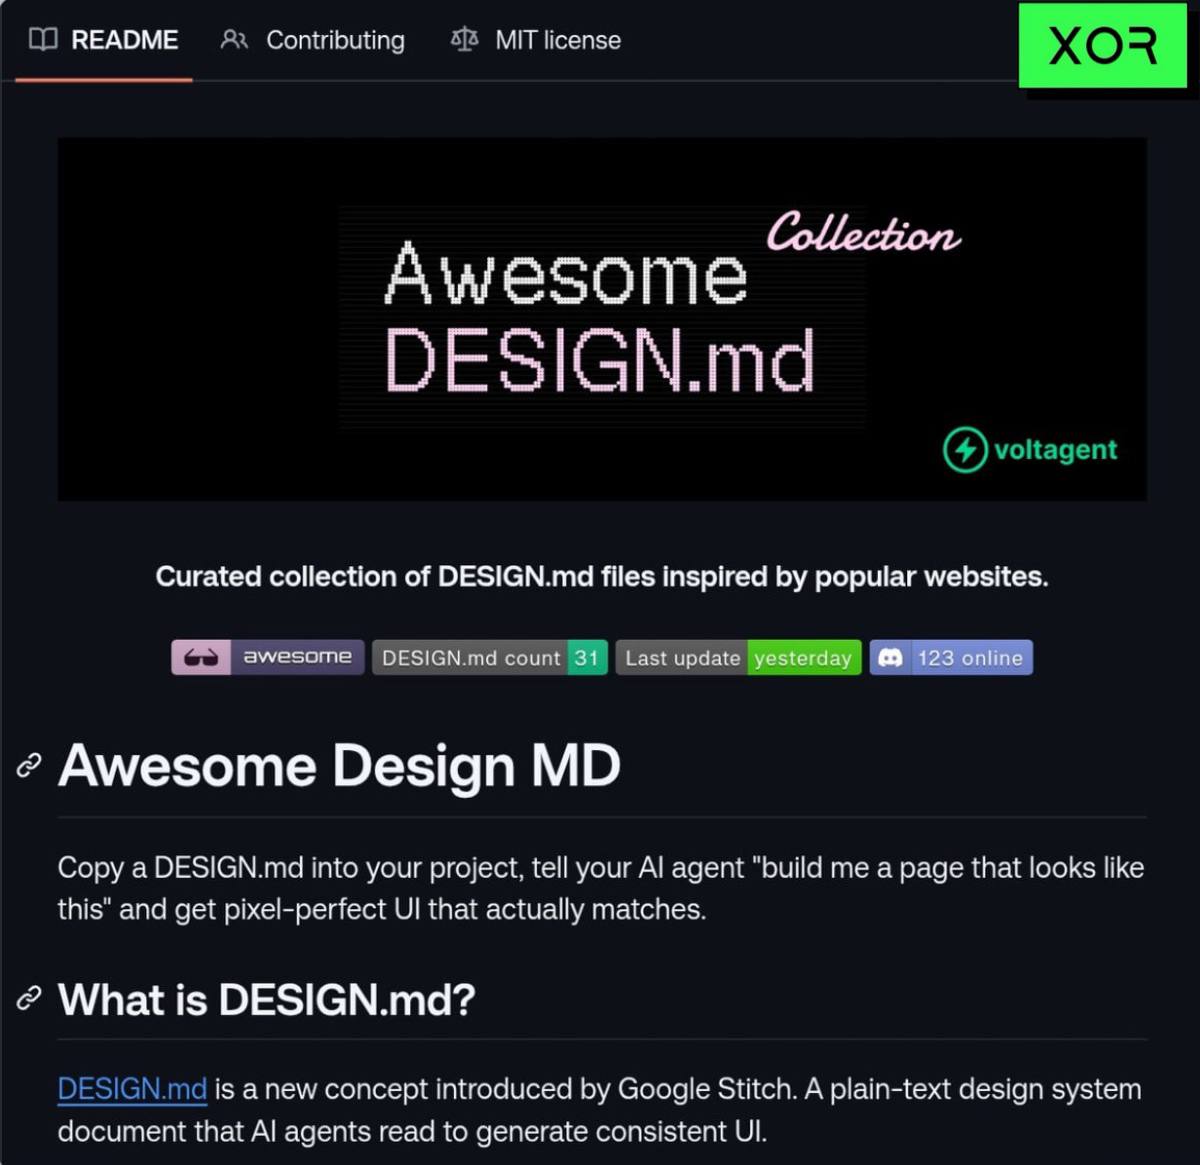Viewport: 1200px width, 1165px height.
Task: Open the DESIGN.md hyperlink
Action: tap(132, 1088)
